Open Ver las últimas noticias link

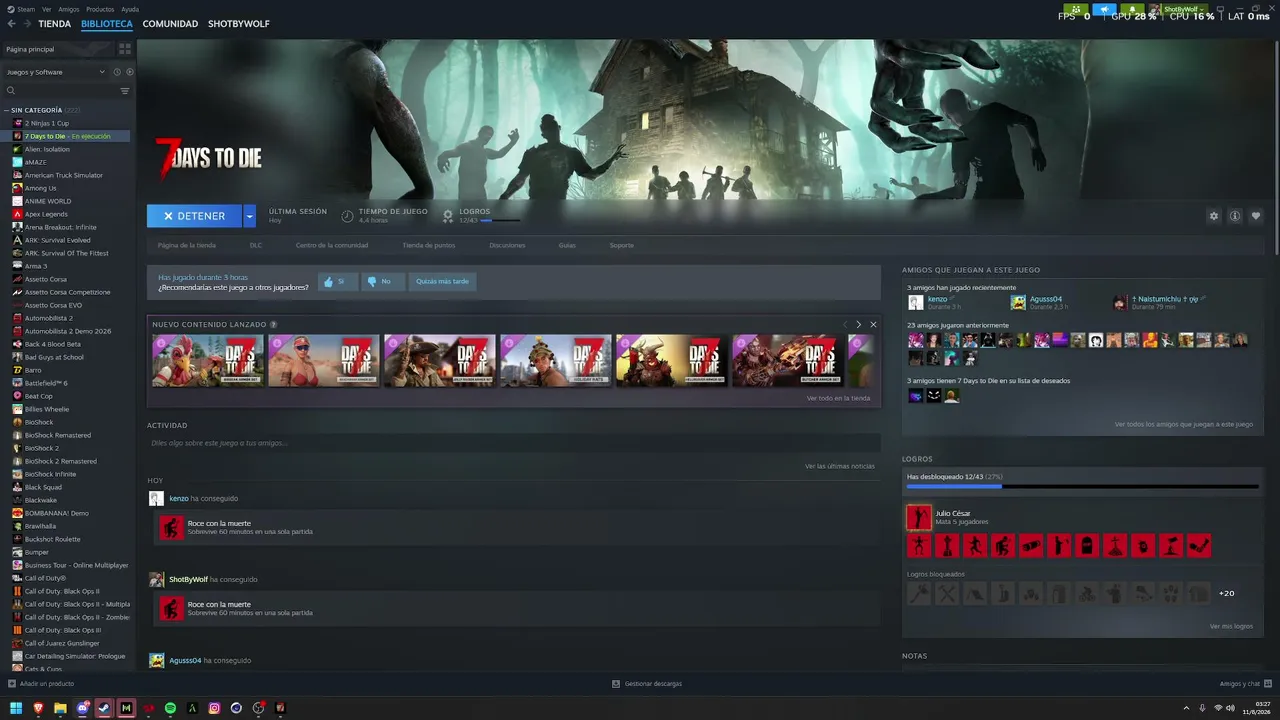pyautogui.click(x=840, y=466)
